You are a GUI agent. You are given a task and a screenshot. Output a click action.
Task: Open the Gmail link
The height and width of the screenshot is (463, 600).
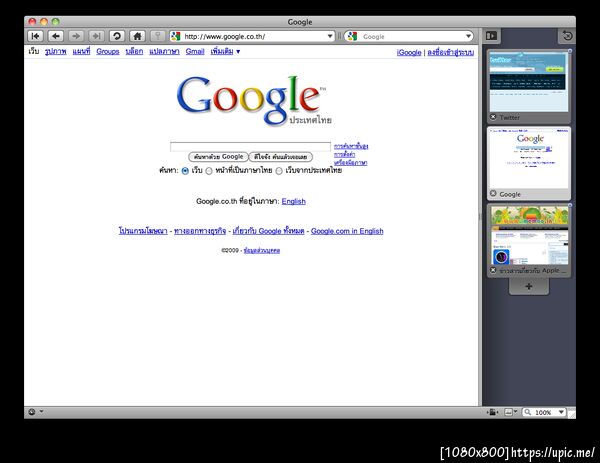[195, 51]
